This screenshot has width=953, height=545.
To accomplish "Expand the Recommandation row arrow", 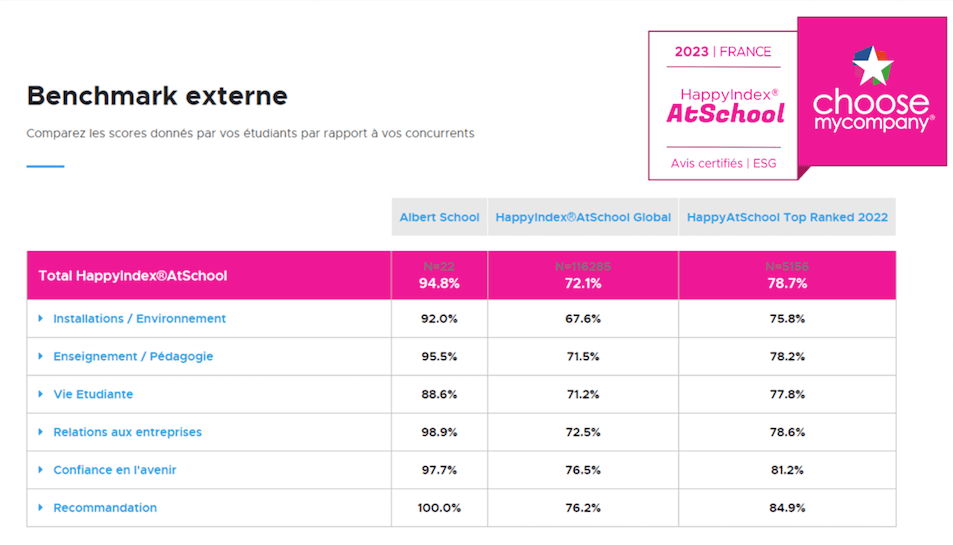I will click(x=41, y=508).
